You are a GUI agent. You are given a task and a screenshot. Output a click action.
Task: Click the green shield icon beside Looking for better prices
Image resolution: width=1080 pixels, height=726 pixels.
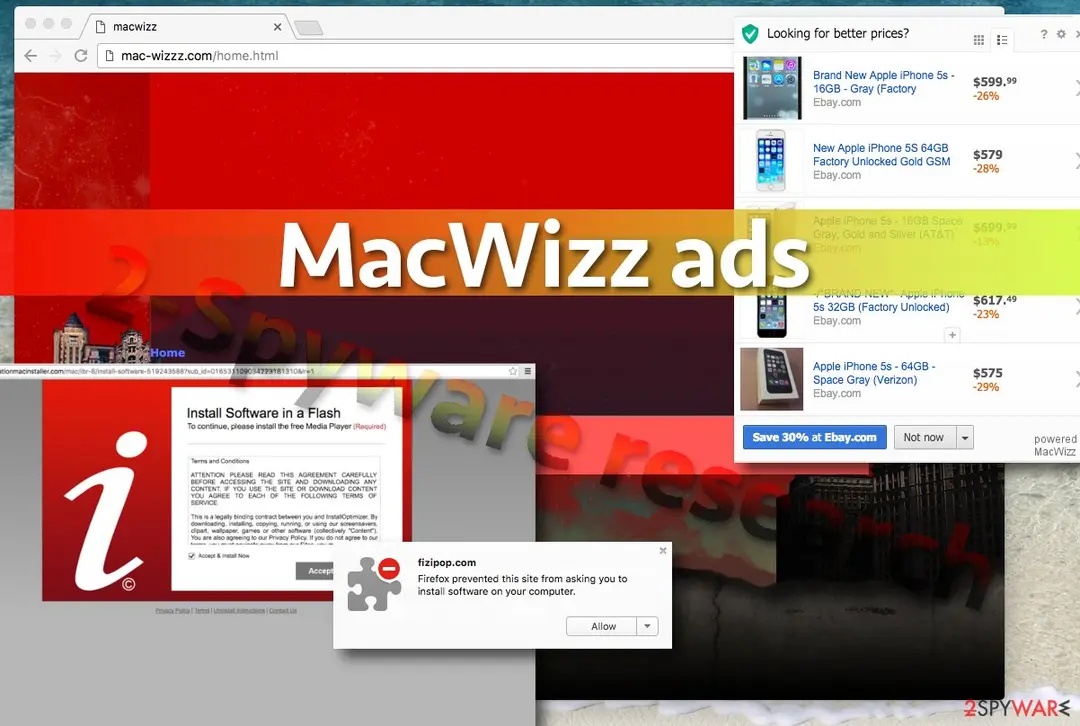point(750,33)
